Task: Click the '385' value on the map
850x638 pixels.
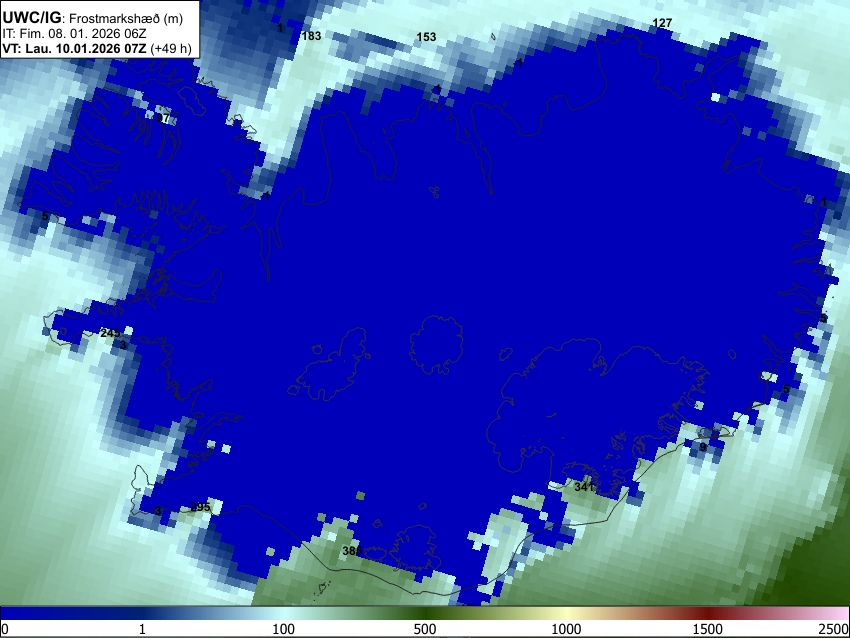Action: click(352, 551)
